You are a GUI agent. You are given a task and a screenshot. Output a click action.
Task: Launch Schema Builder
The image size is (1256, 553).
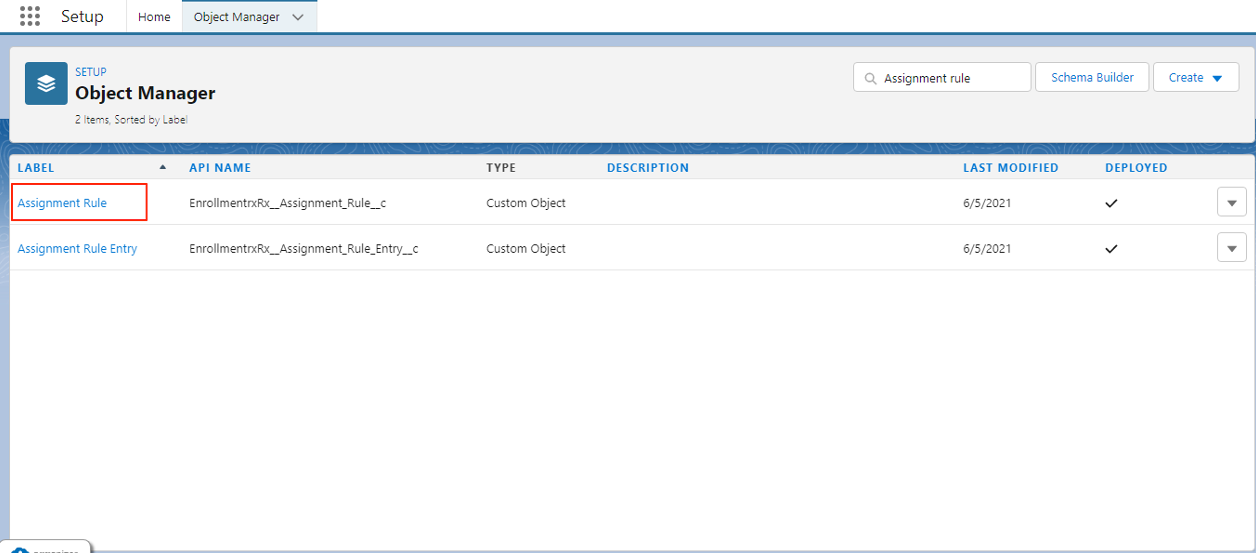point(1092,77)
